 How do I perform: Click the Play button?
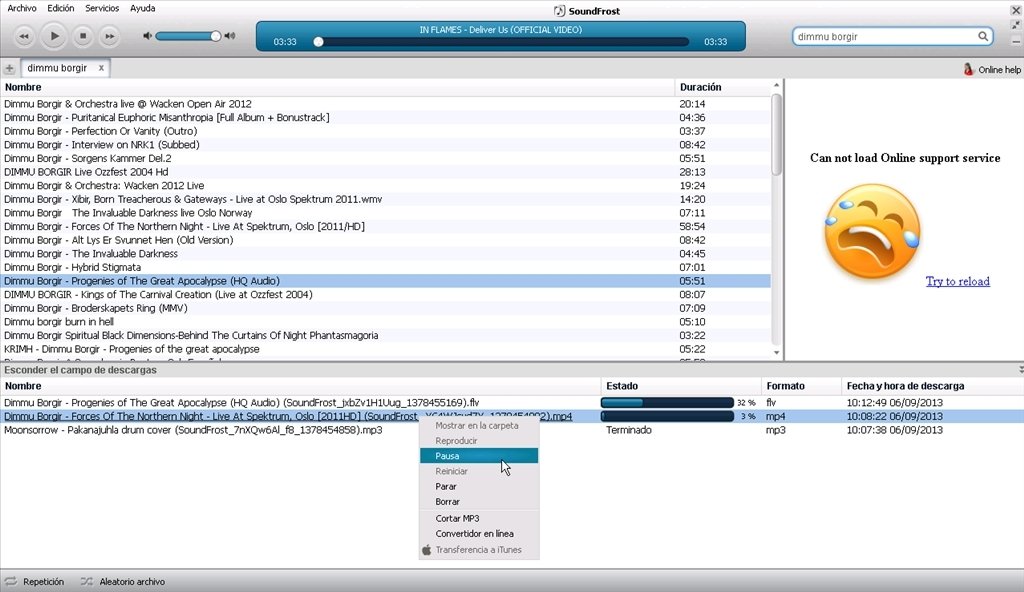pos(54,36)
